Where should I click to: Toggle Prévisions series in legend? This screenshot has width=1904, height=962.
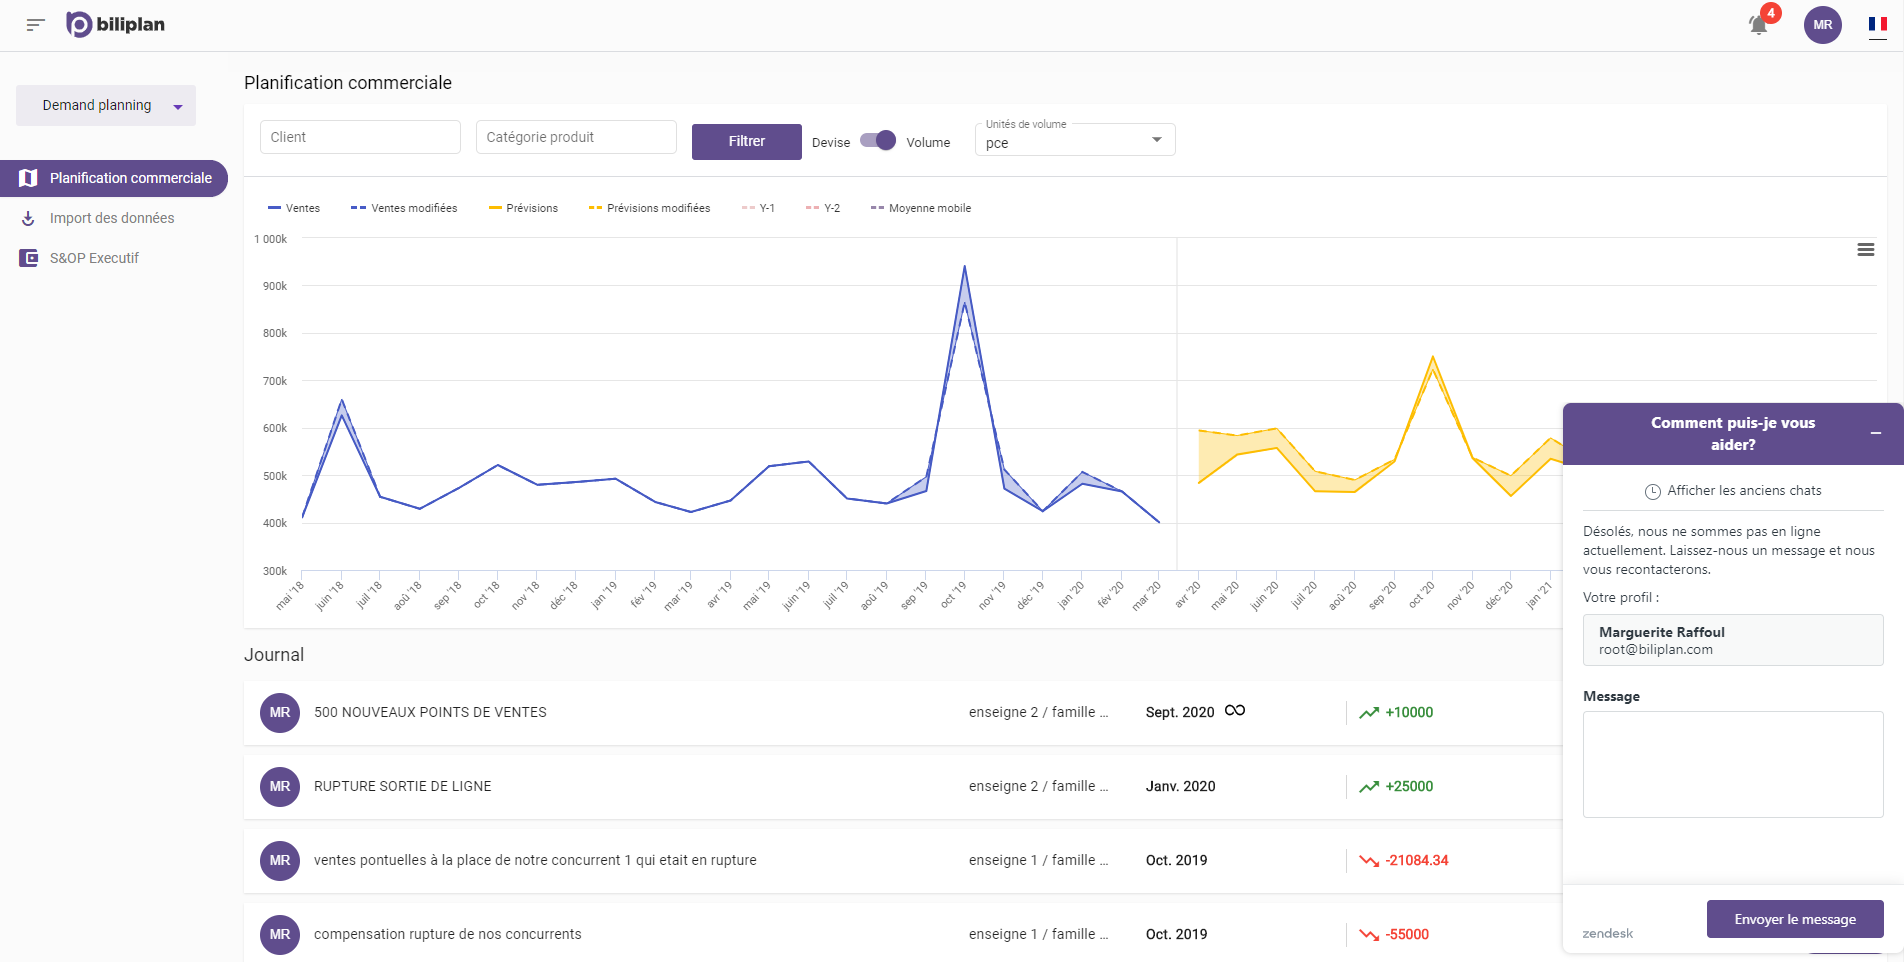click(523, 208)
